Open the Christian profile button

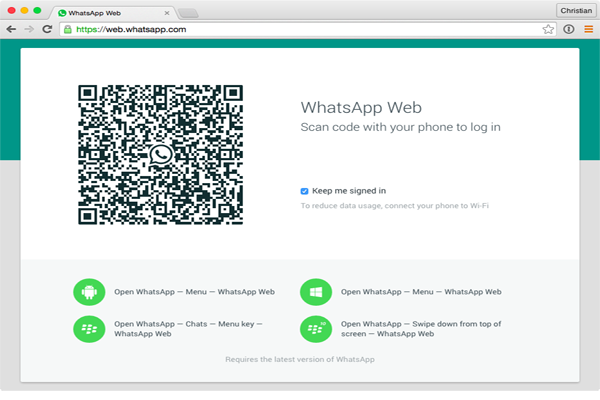576,11
